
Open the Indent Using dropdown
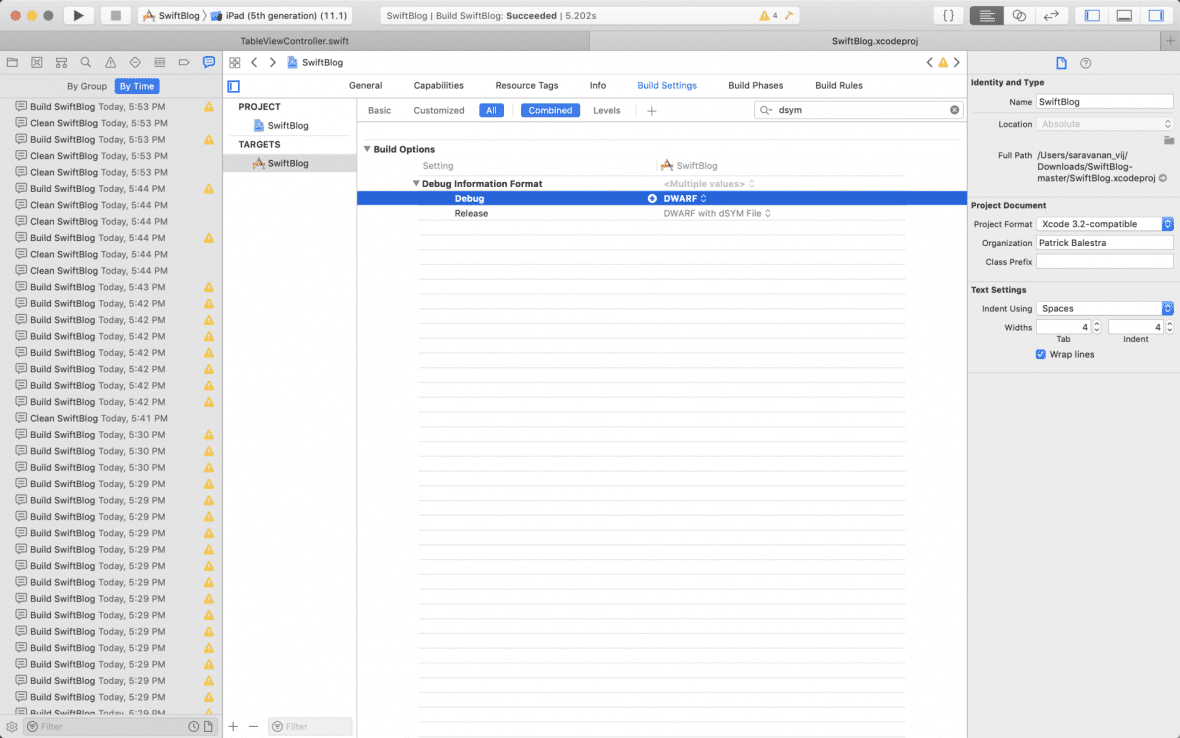click(x=1105, y=308)
